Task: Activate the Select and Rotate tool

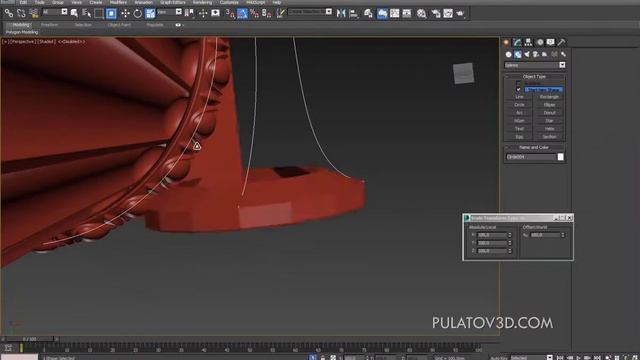Action: (138, 13)
